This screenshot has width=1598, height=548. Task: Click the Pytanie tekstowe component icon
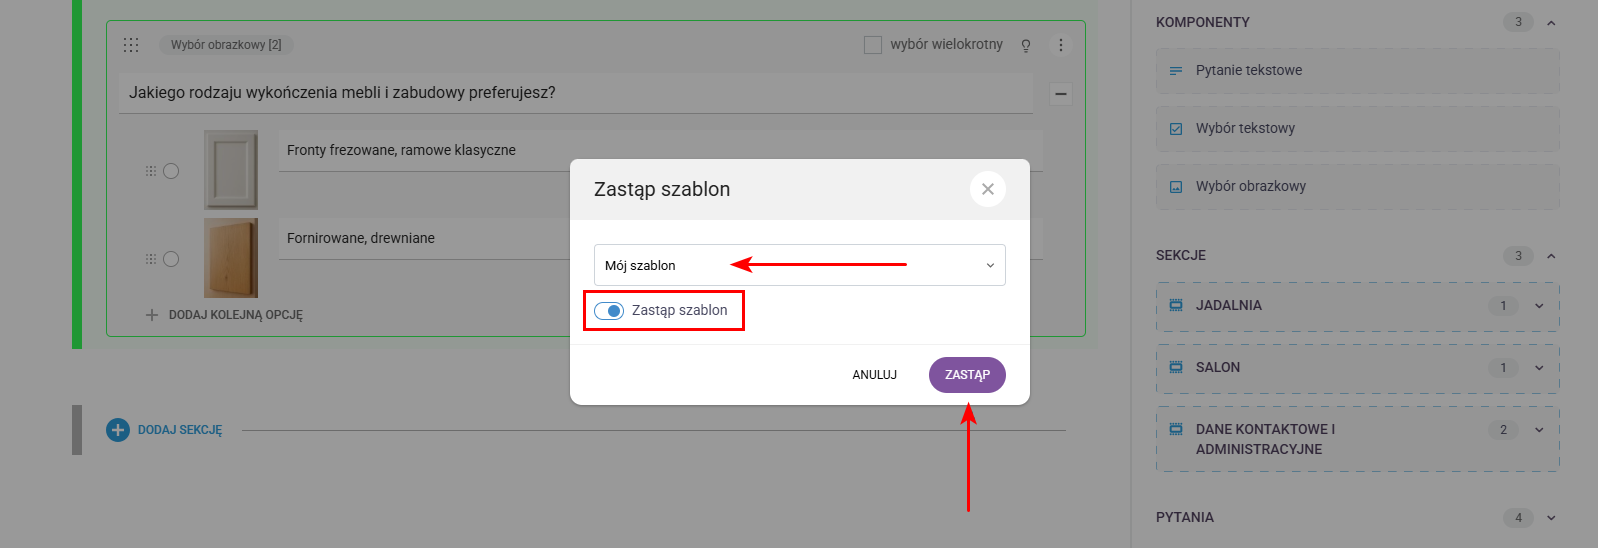1176,71
